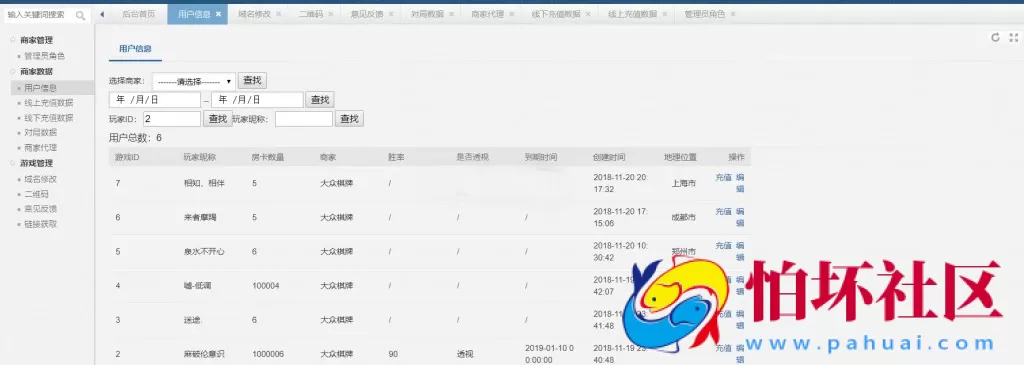This screenshot has height=365, width=1024.
Task: Open 域名修改 in the sidebar
Action: pos(40,179)
